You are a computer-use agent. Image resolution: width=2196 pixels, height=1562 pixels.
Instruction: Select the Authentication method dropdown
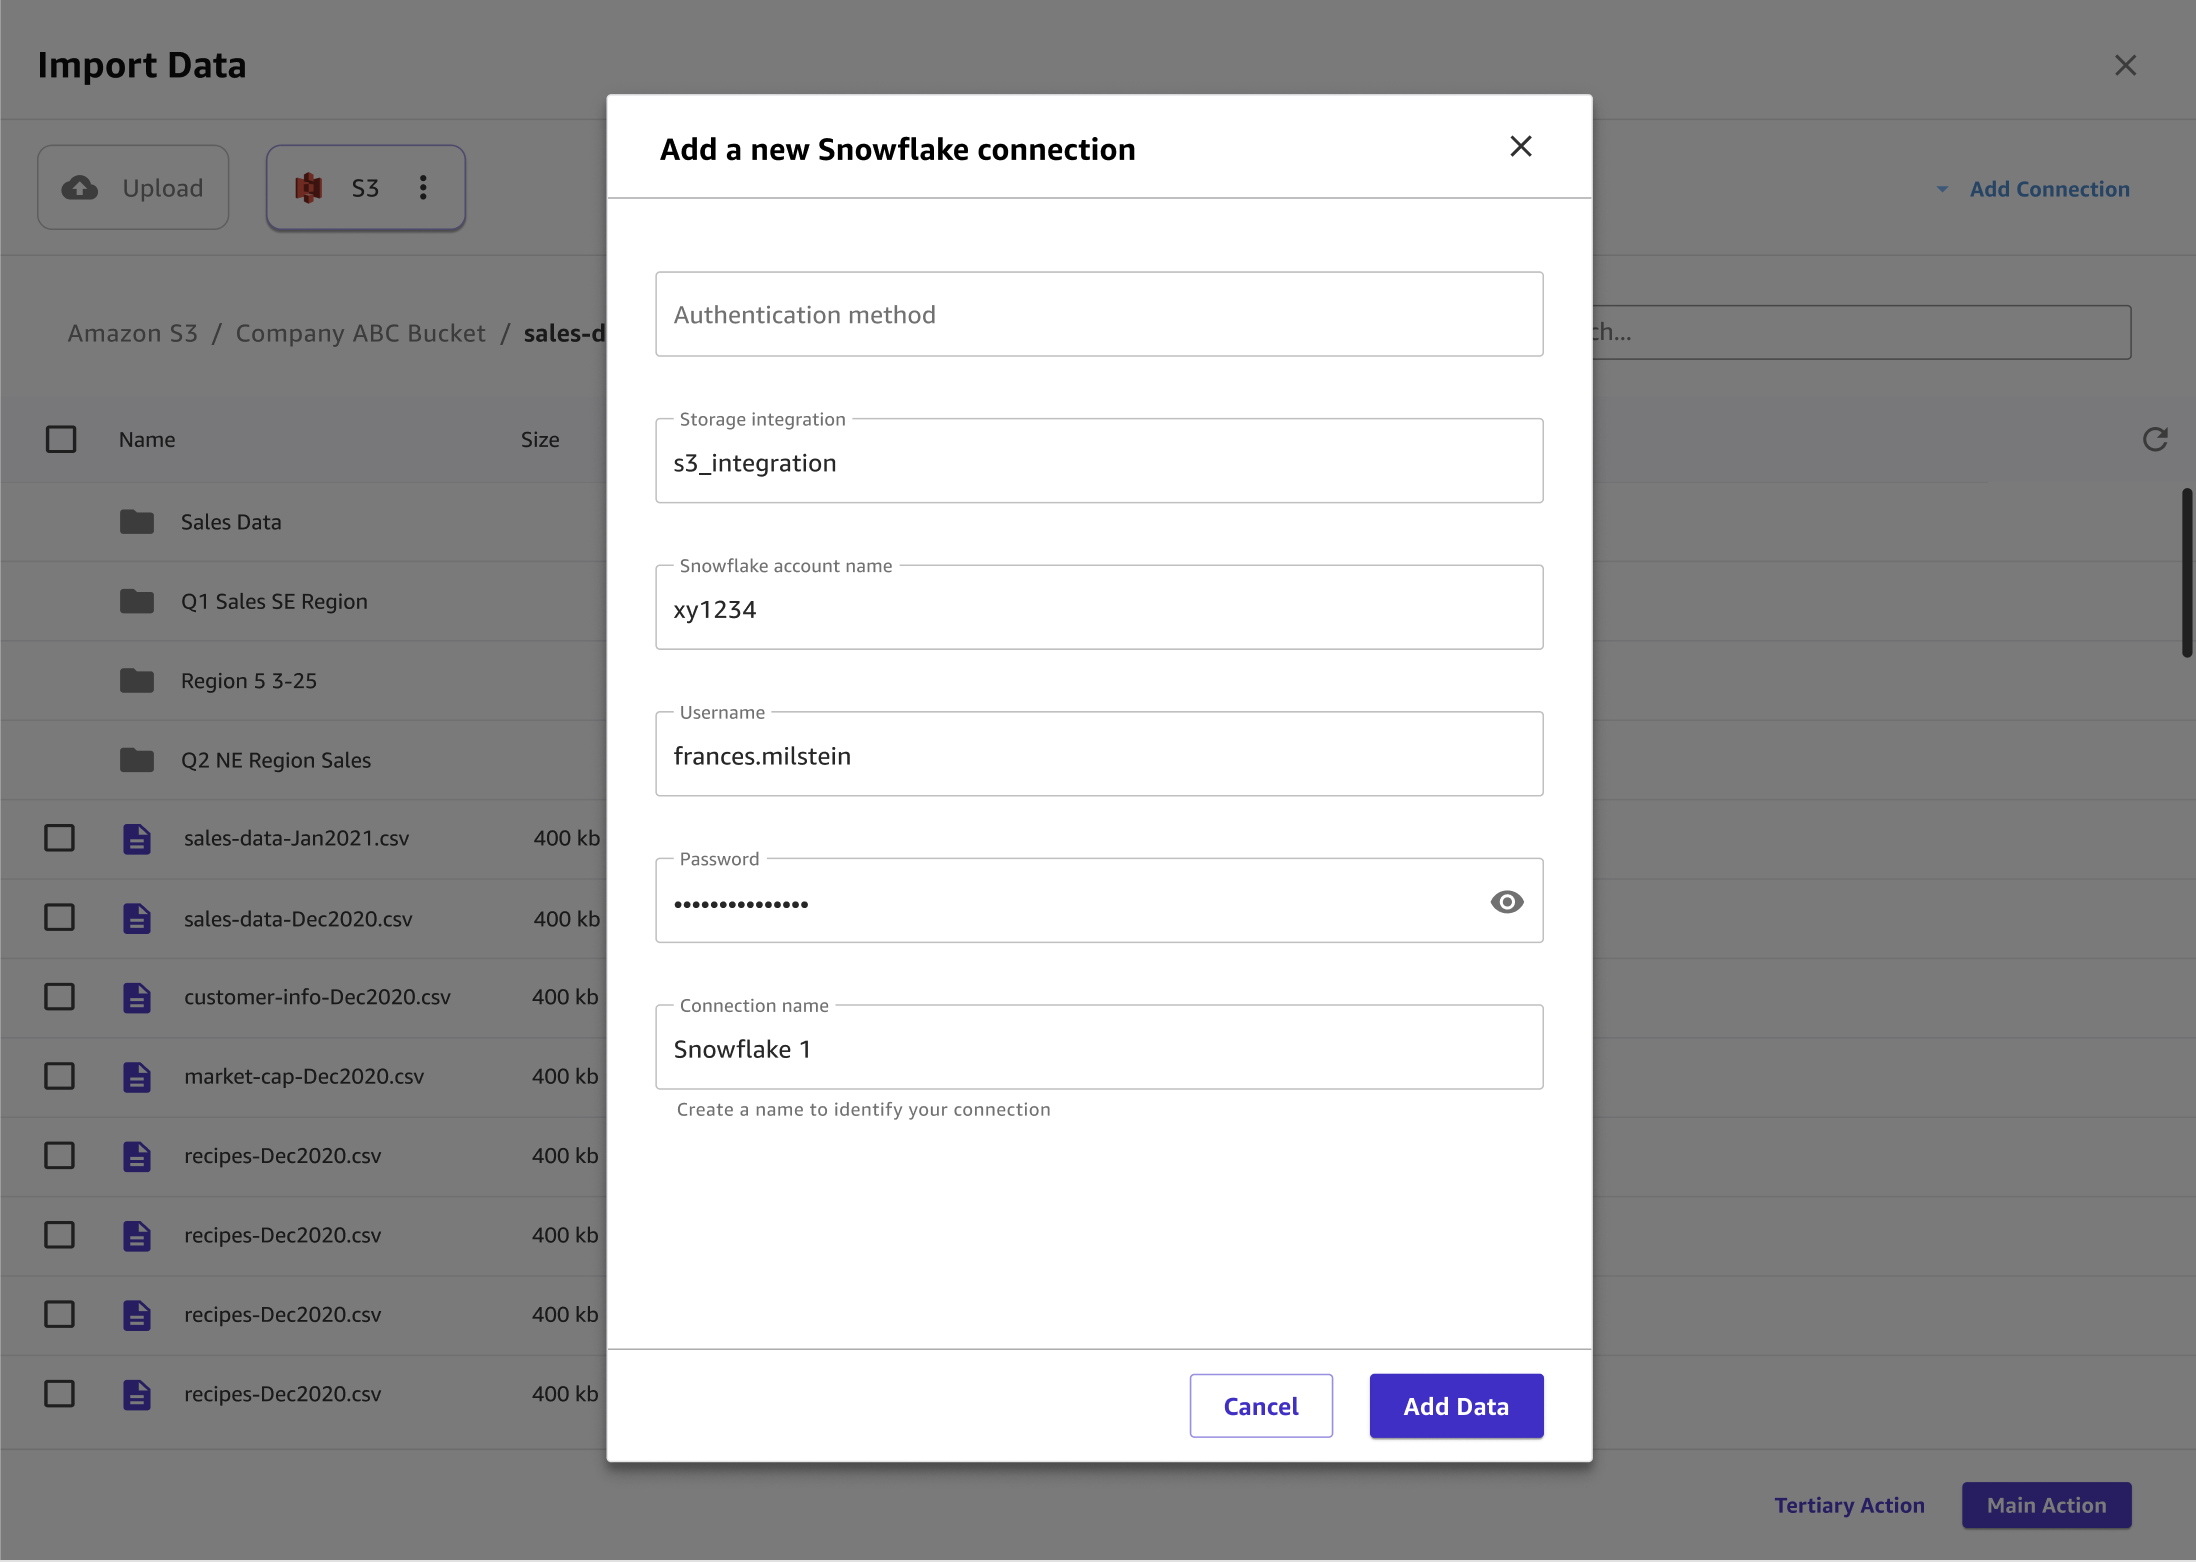click(x=1099, y=313)
